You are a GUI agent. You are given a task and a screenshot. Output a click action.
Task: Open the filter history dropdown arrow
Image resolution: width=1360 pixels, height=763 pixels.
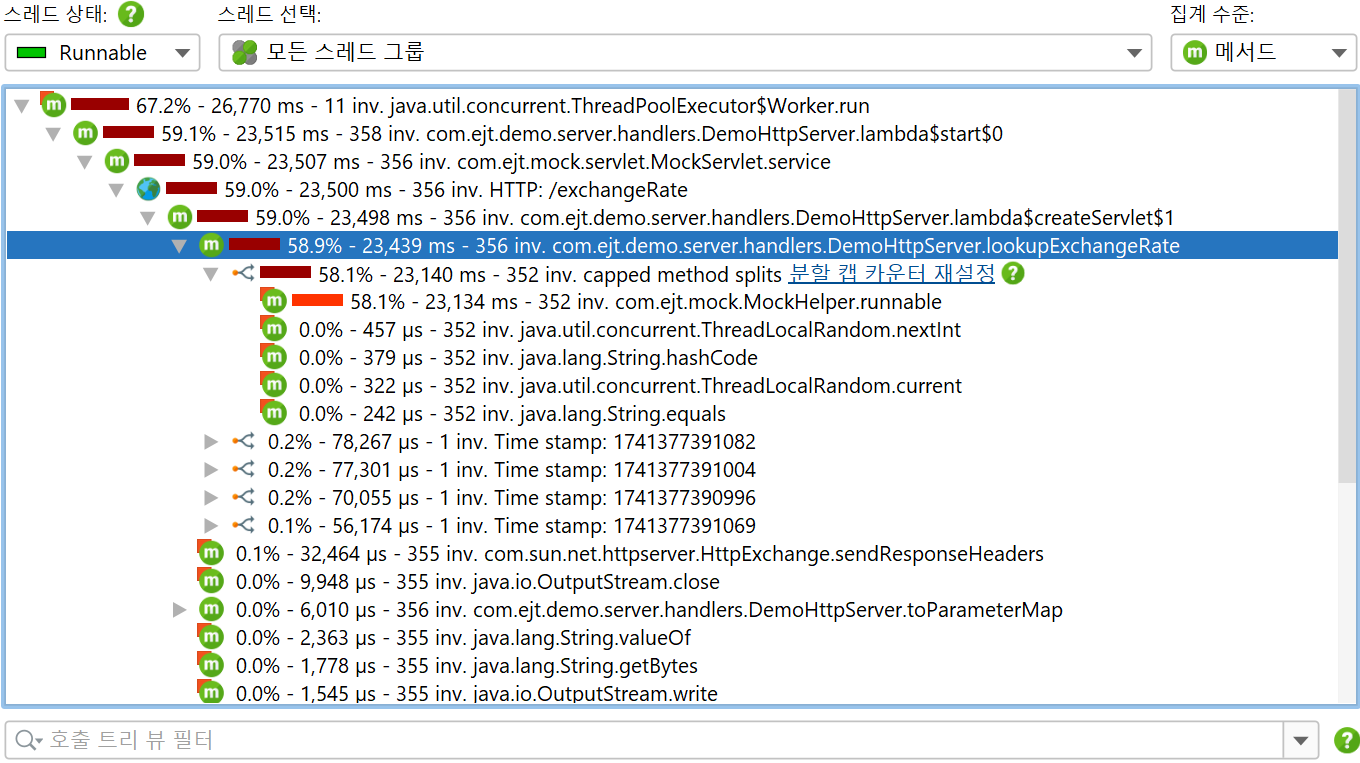pos(1300,741)
